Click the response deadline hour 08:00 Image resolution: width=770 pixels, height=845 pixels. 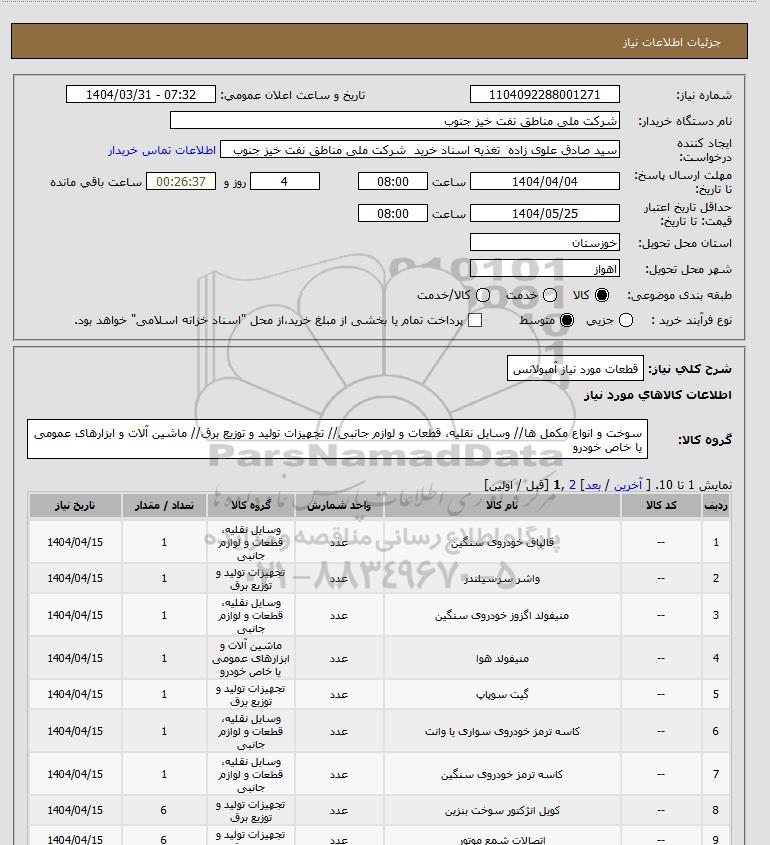(393, 182)
